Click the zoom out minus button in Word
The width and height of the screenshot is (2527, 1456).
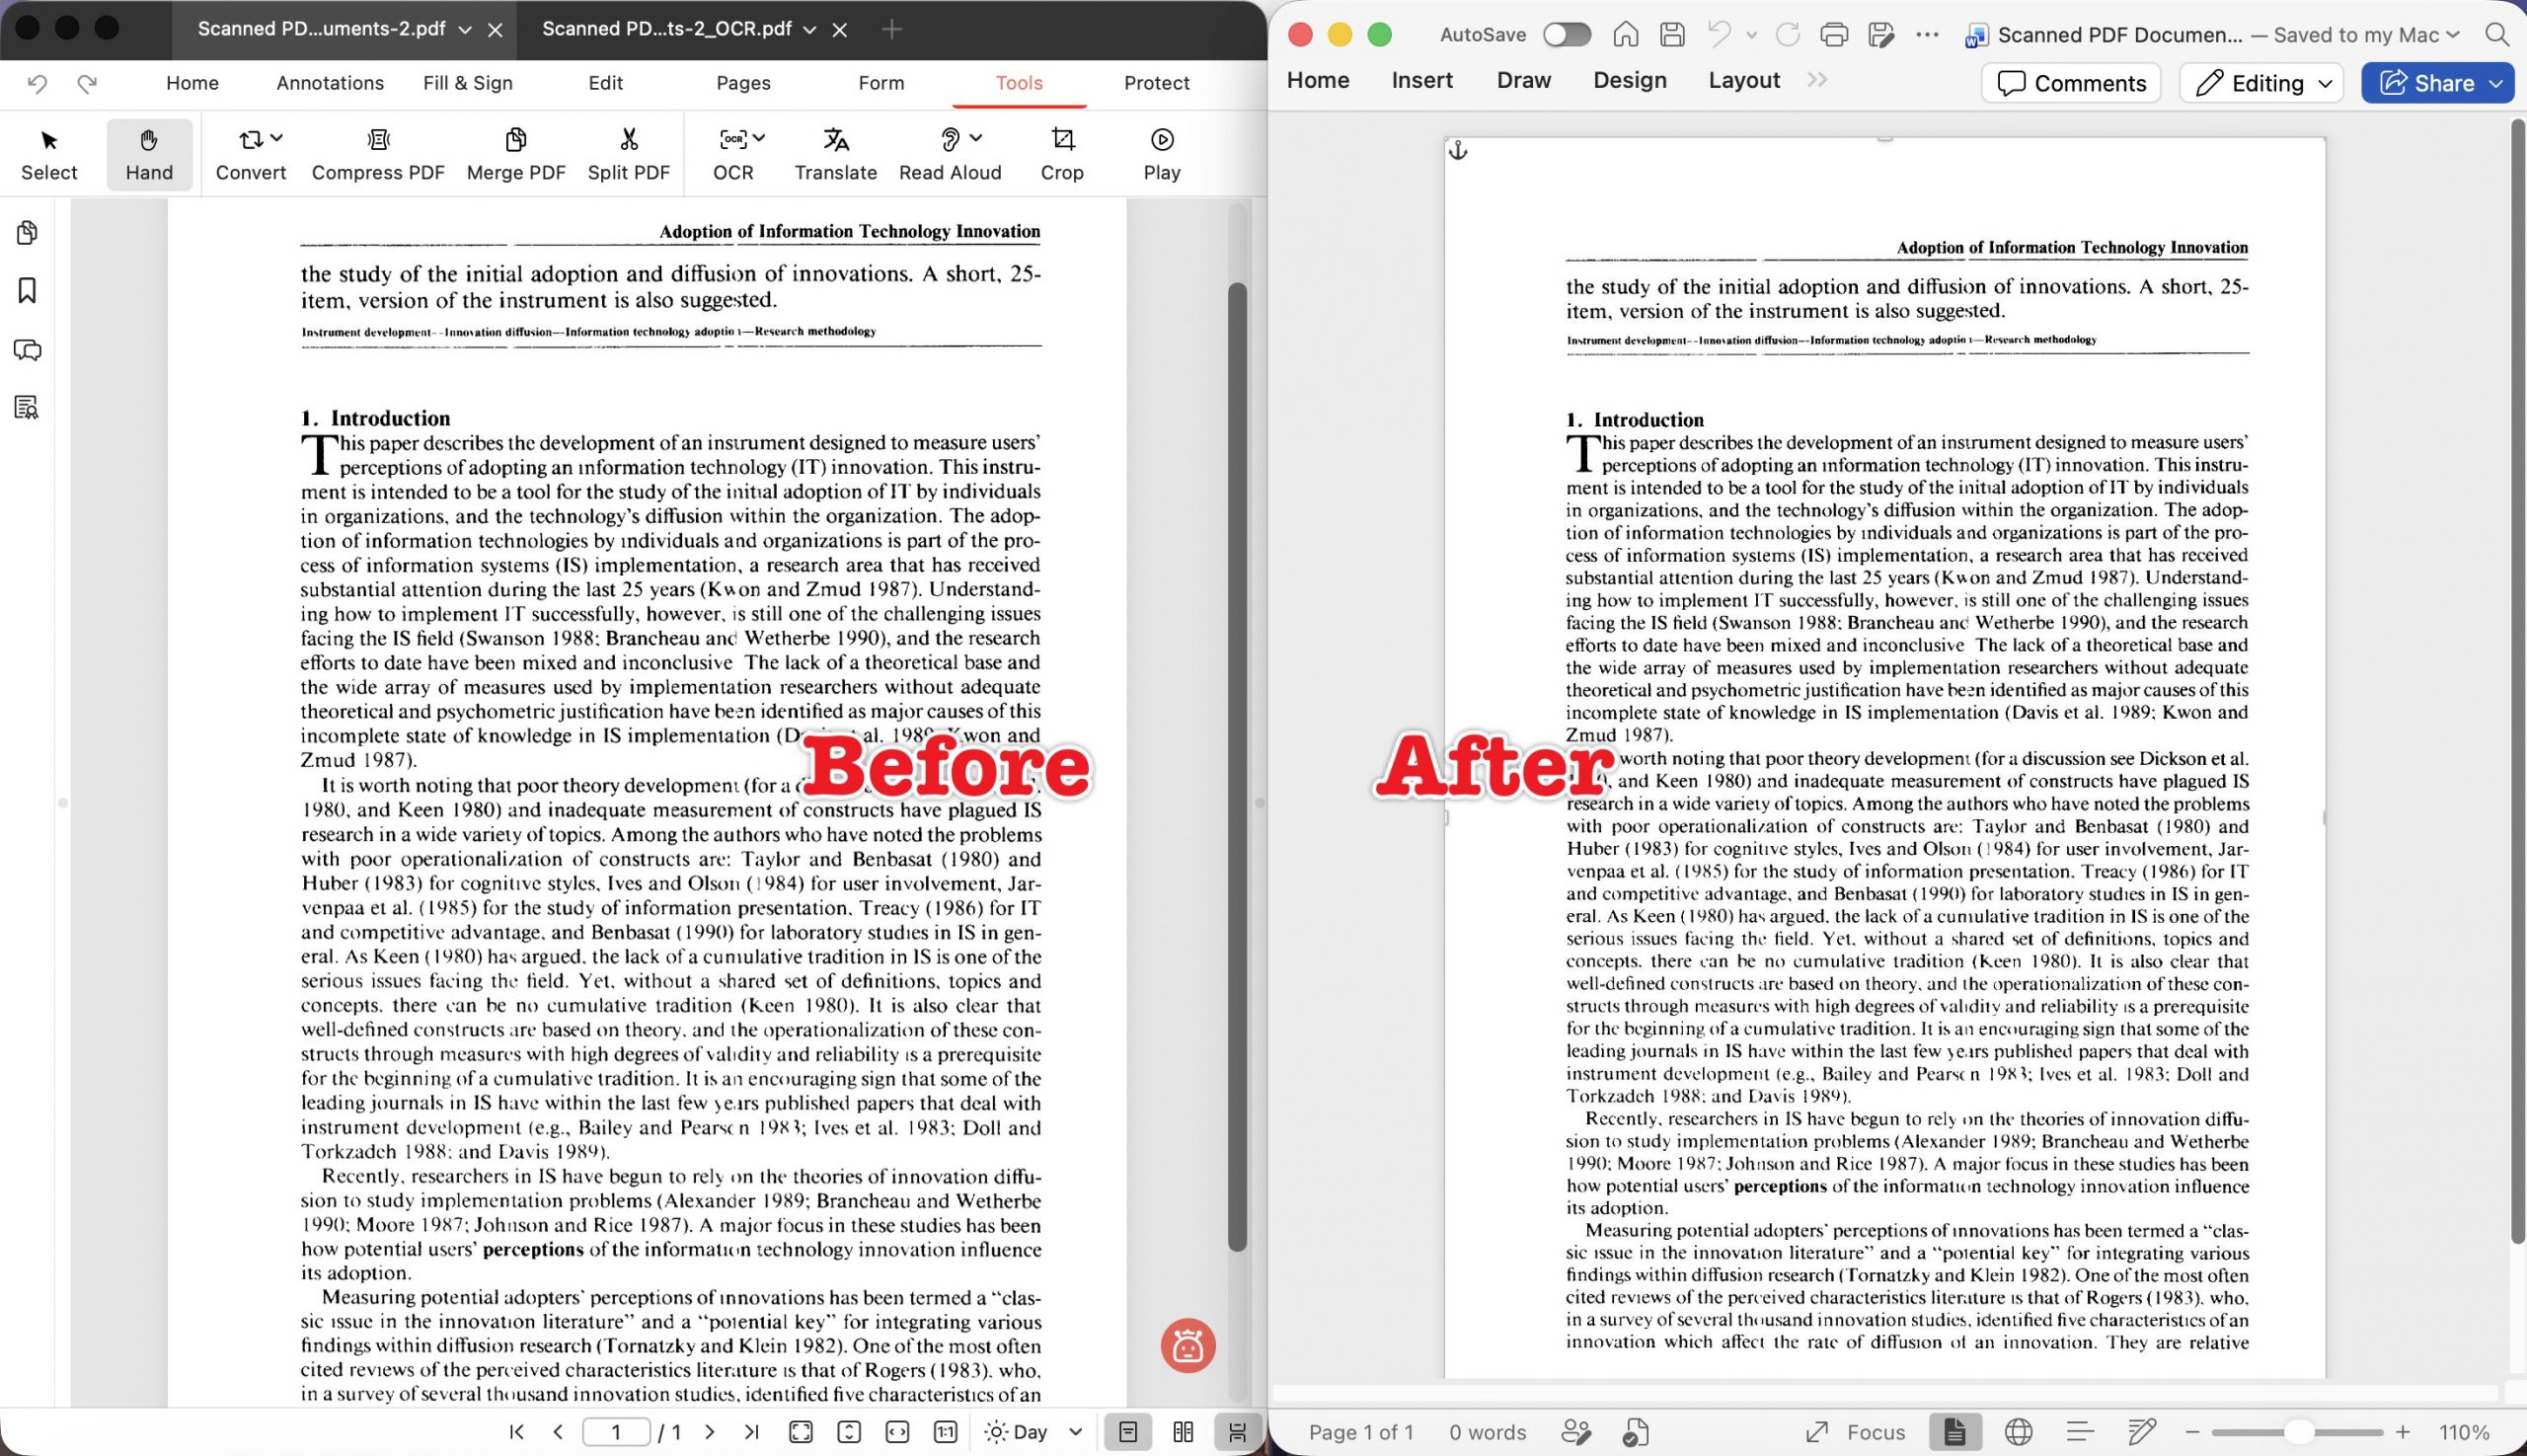click(2193, 1432)
